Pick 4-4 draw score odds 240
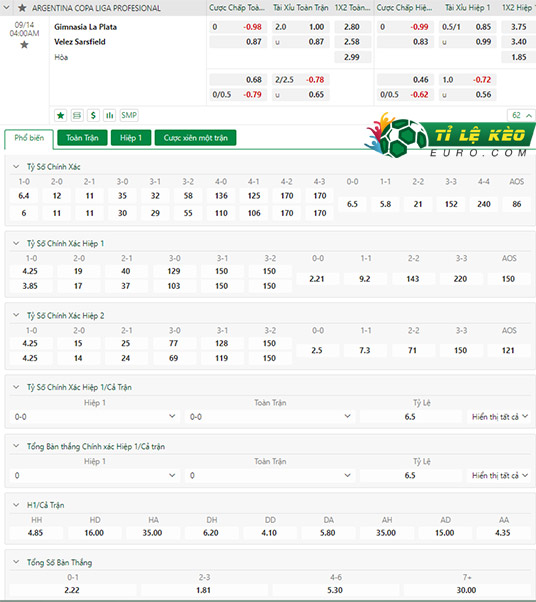 click(484, 204)
